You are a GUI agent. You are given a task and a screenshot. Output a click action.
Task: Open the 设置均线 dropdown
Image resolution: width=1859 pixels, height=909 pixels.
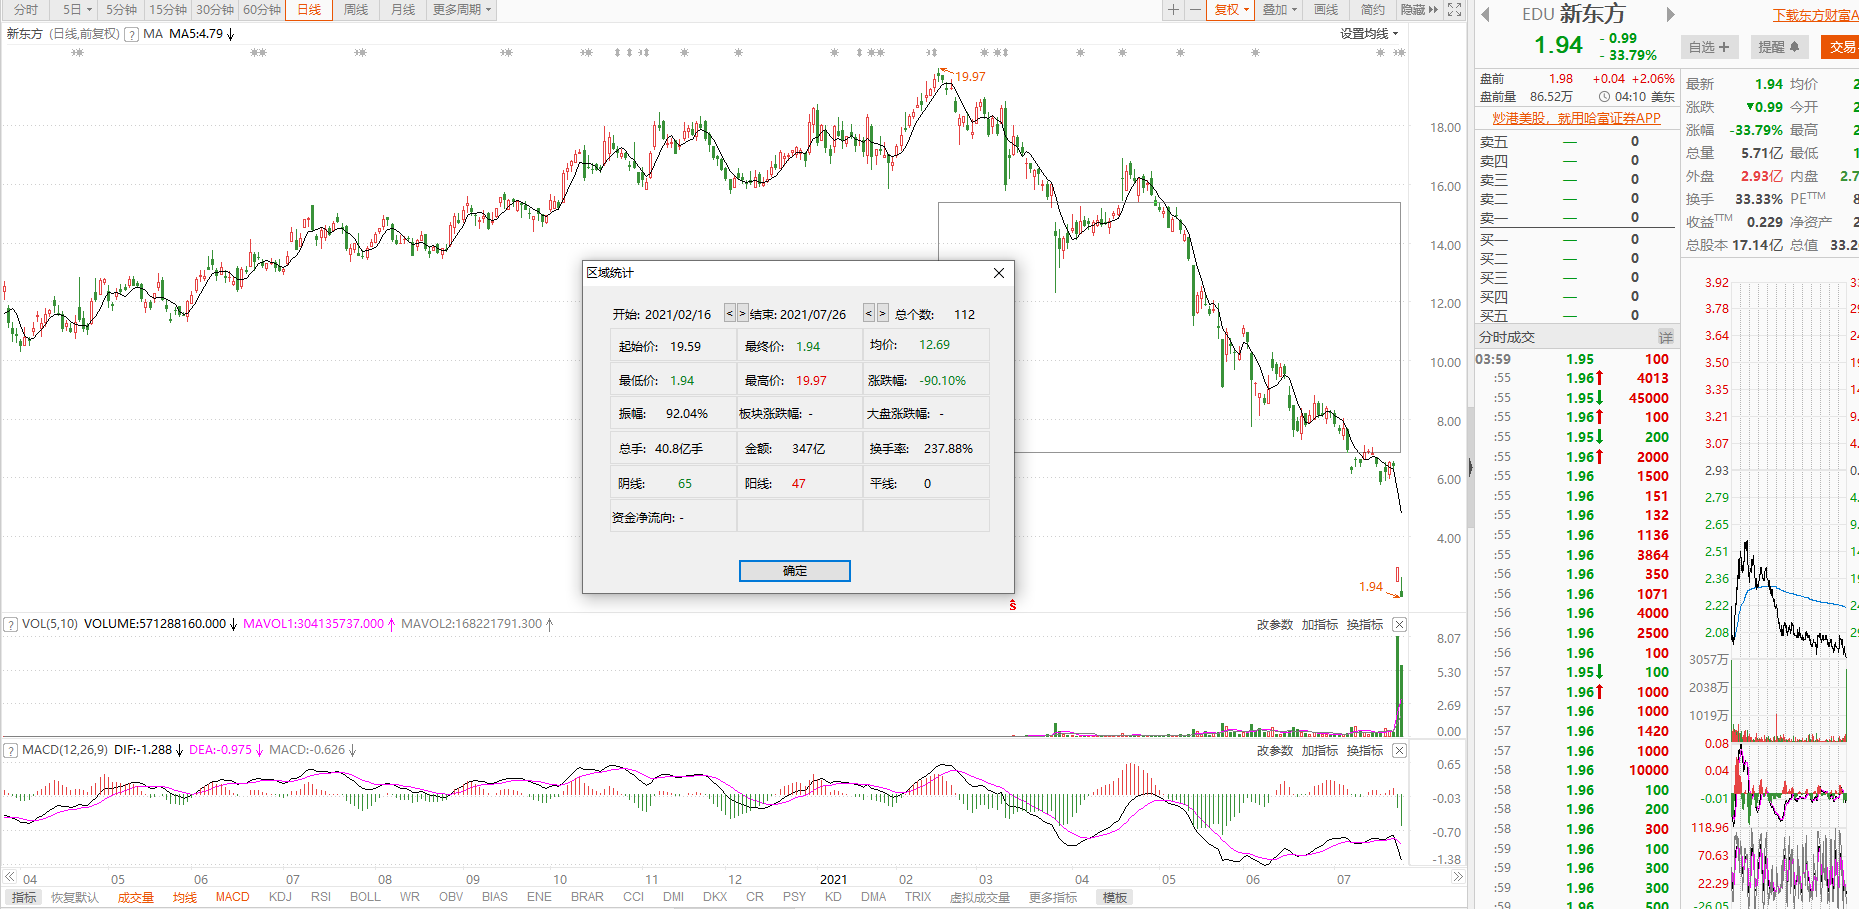point(1369,34)
